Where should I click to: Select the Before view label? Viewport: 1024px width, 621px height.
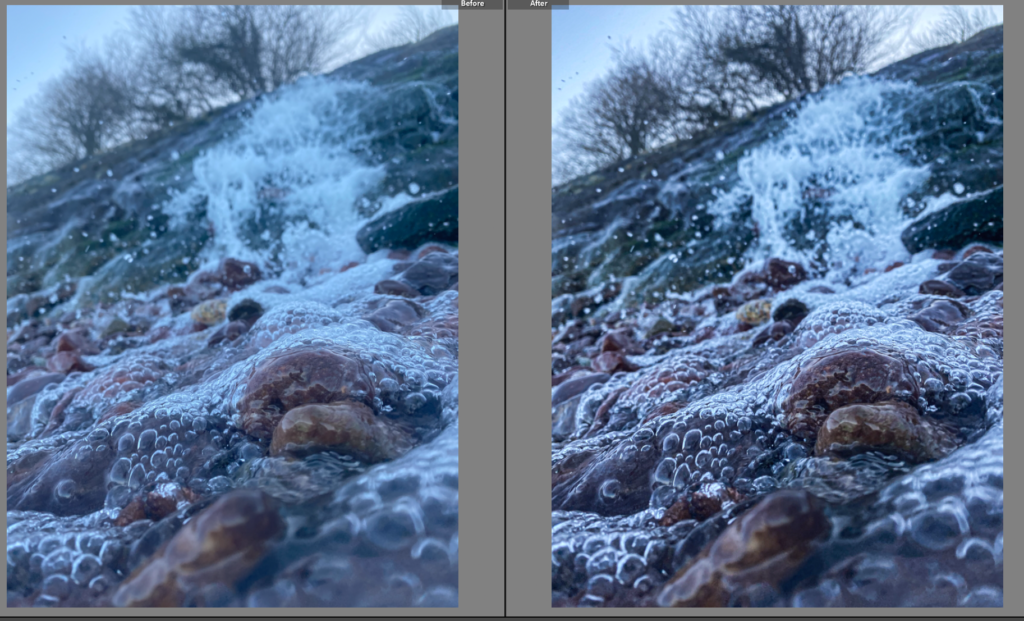[x=472, y=4]
